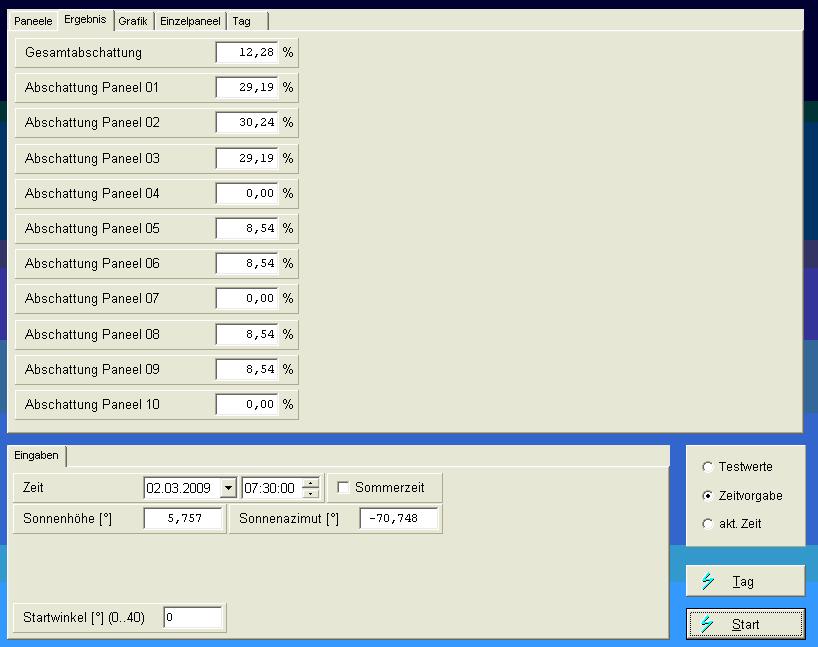The width and height of the screenshot is (818, 647).
Task: Click the Gesamtabschattung percentage field
Action: 246,52
